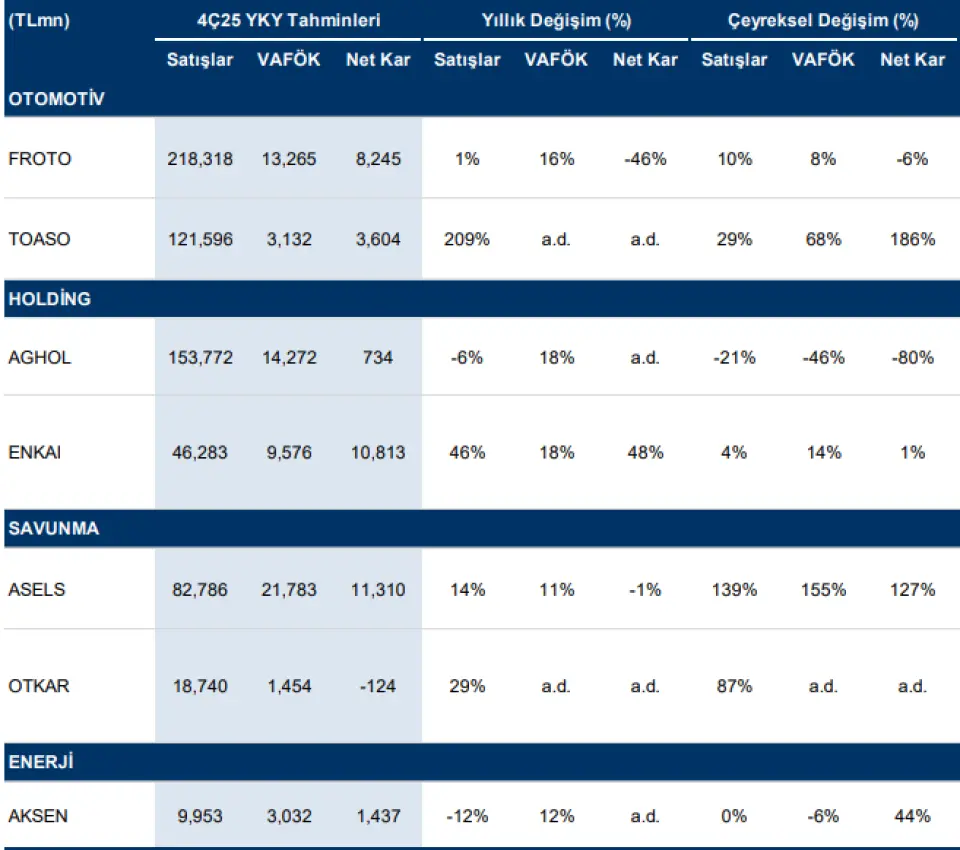960x850 pixels.
Task: Click the ASELS ticker label
Action: 37,590
